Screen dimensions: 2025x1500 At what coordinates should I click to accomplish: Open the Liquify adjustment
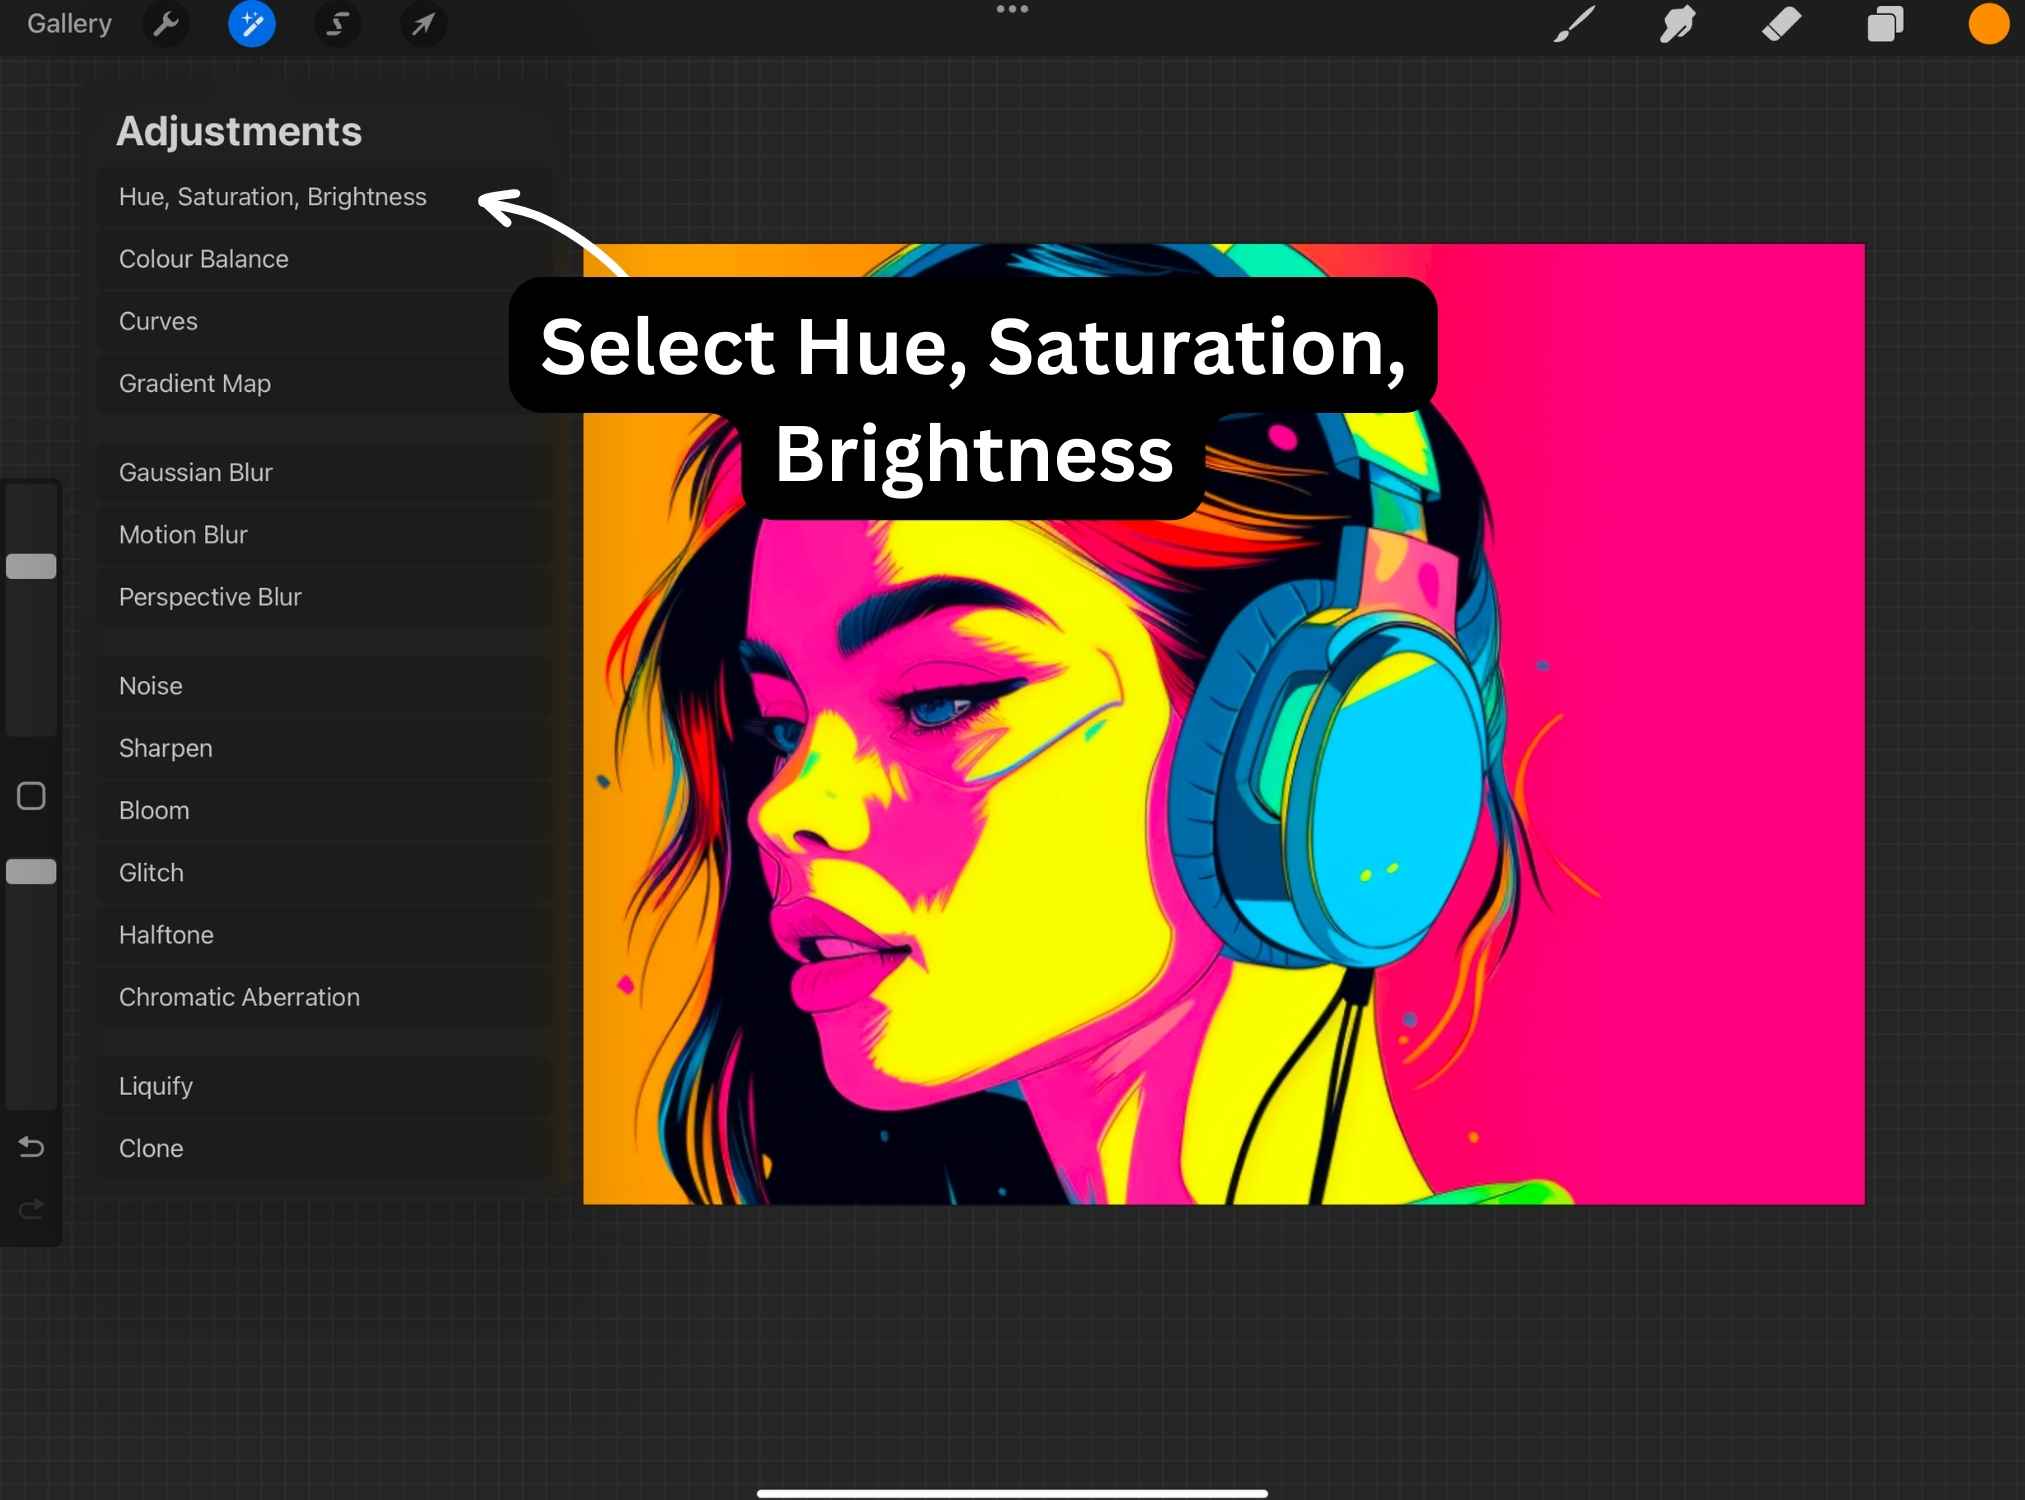click(x=156, y=1086)
